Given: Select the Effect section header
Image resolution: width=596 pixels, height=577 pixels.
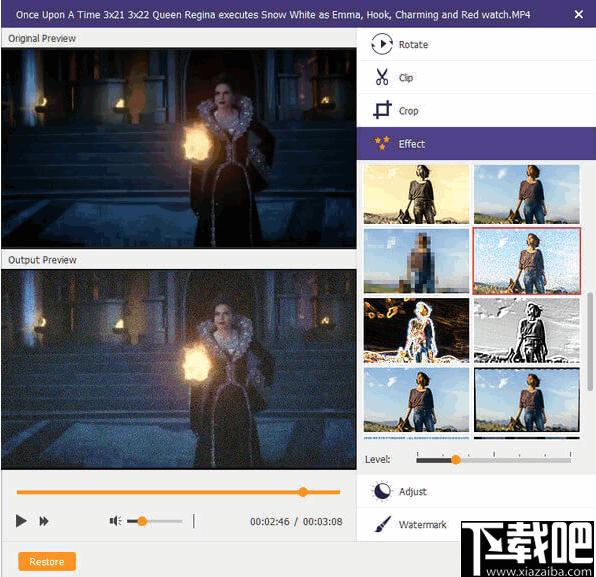Looking at the screenshot, I should click(x=476, y=143).
